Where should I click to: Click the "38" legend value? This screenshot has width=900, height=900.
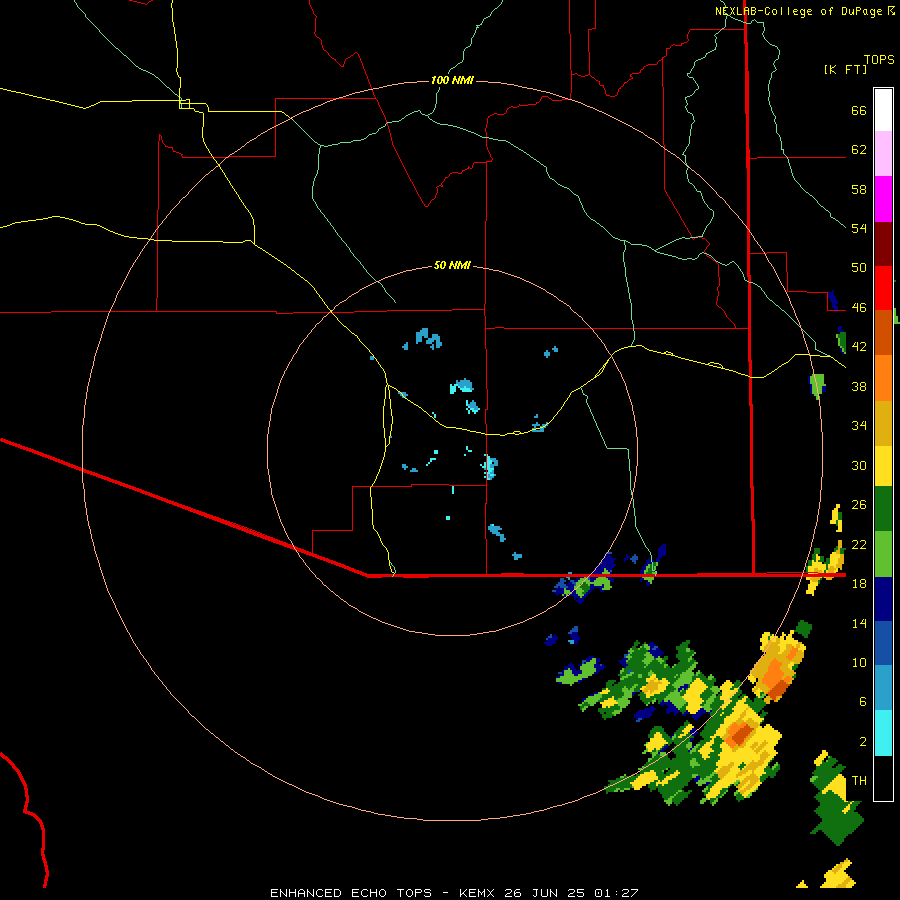[x=859, y=387]
